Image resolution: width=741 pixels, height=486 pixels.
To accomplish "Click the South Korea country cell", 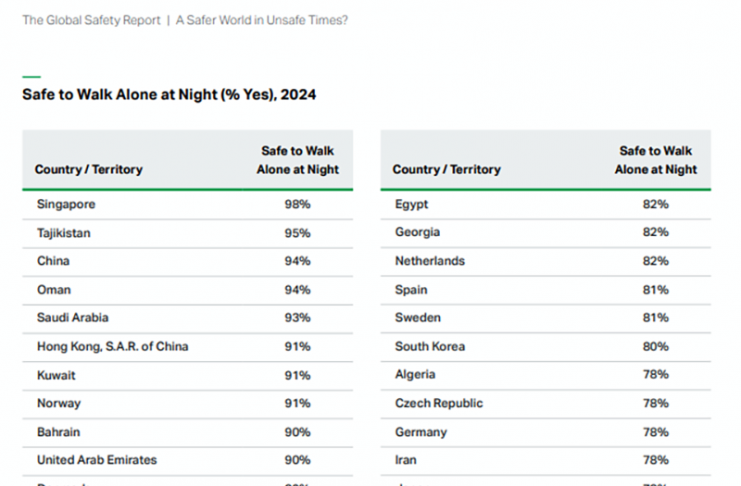I will point(427,347).
